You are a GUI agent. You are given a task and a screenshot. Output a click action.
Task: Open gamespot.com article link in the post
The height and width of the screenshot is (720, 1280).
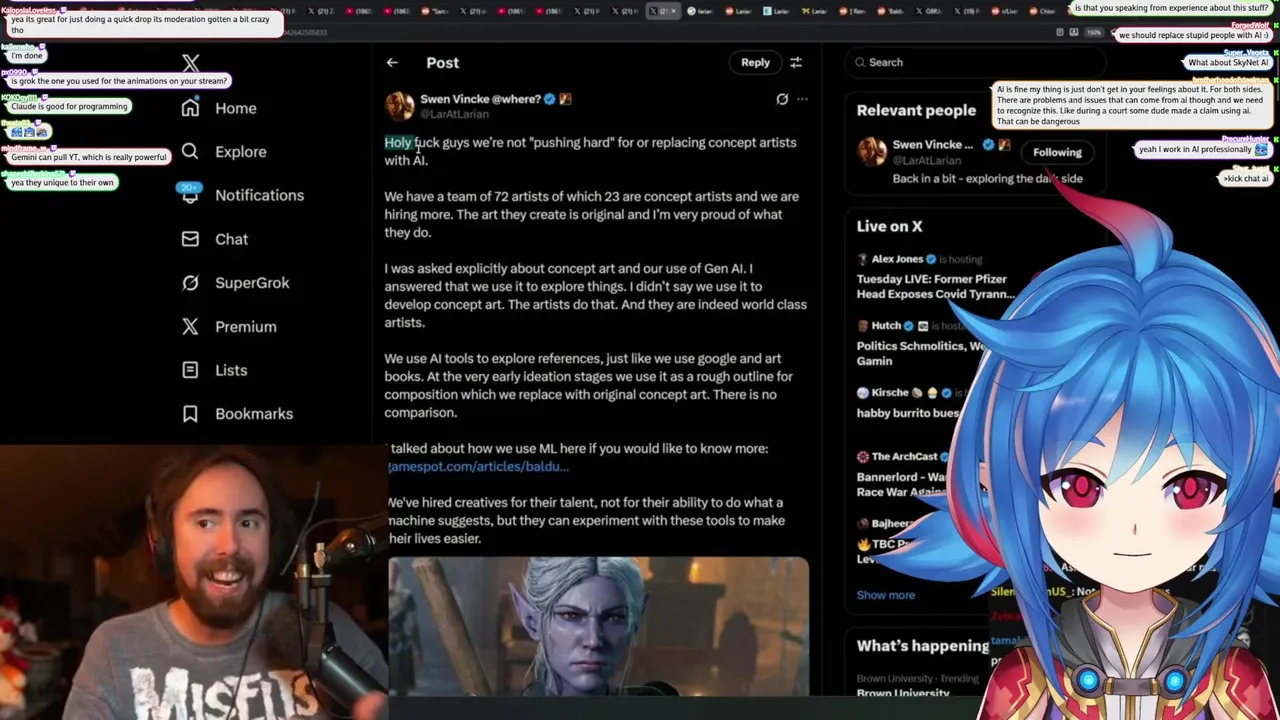(478, 466)
